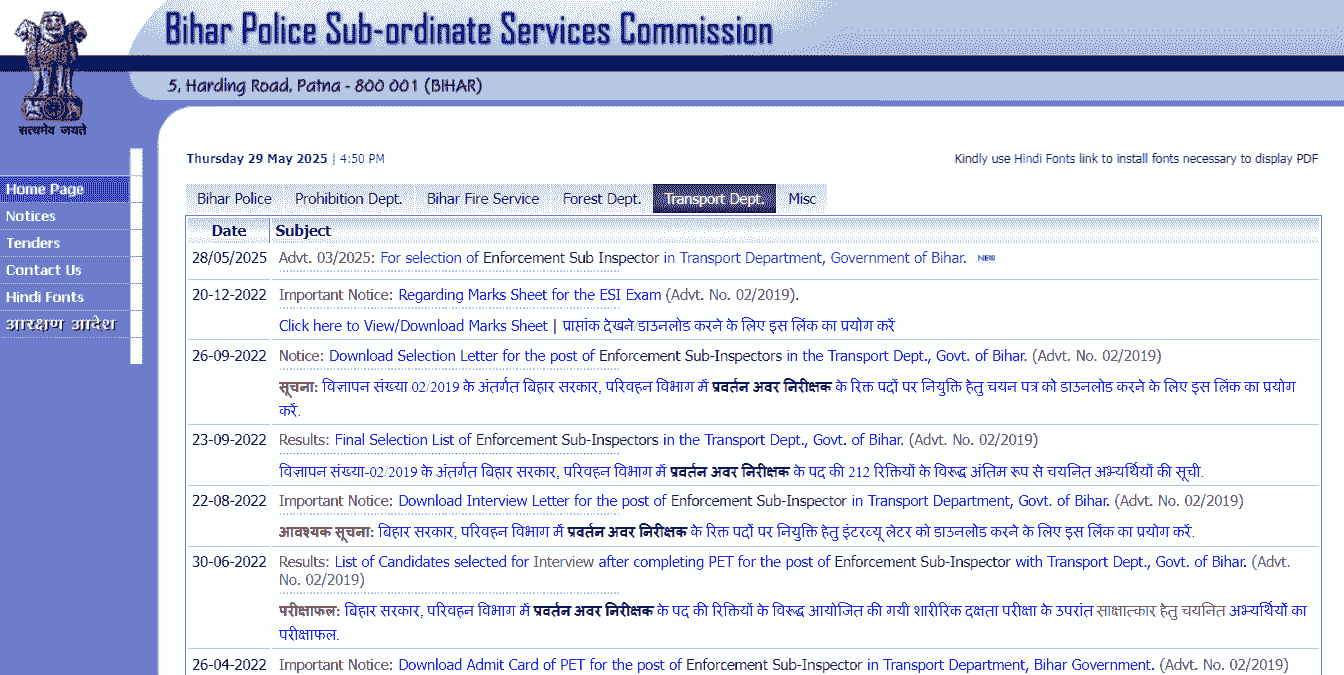
Task: Click the date 20-12-2022
Action: (x=230, y=295)
